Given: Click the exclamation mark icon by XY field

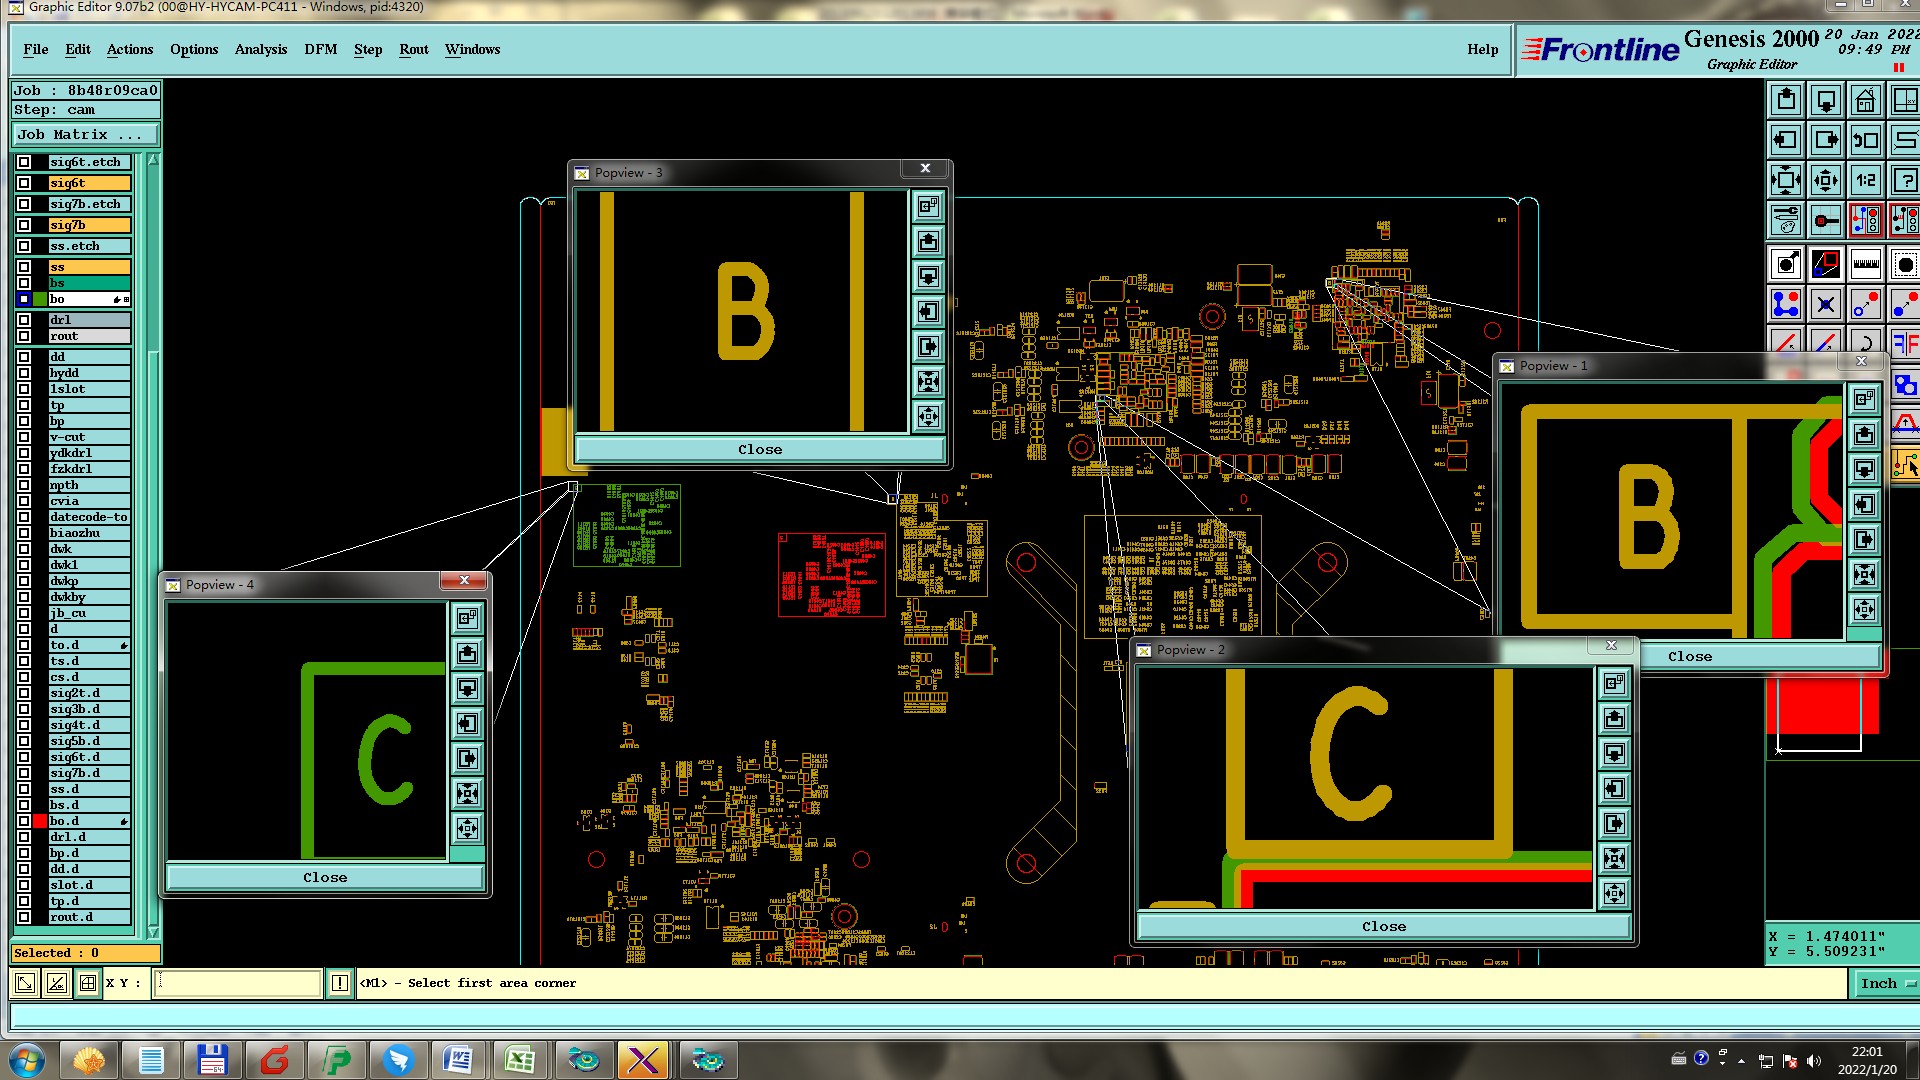Looking at the screenshot, I should pyautogui.click(x=340, y=983).
